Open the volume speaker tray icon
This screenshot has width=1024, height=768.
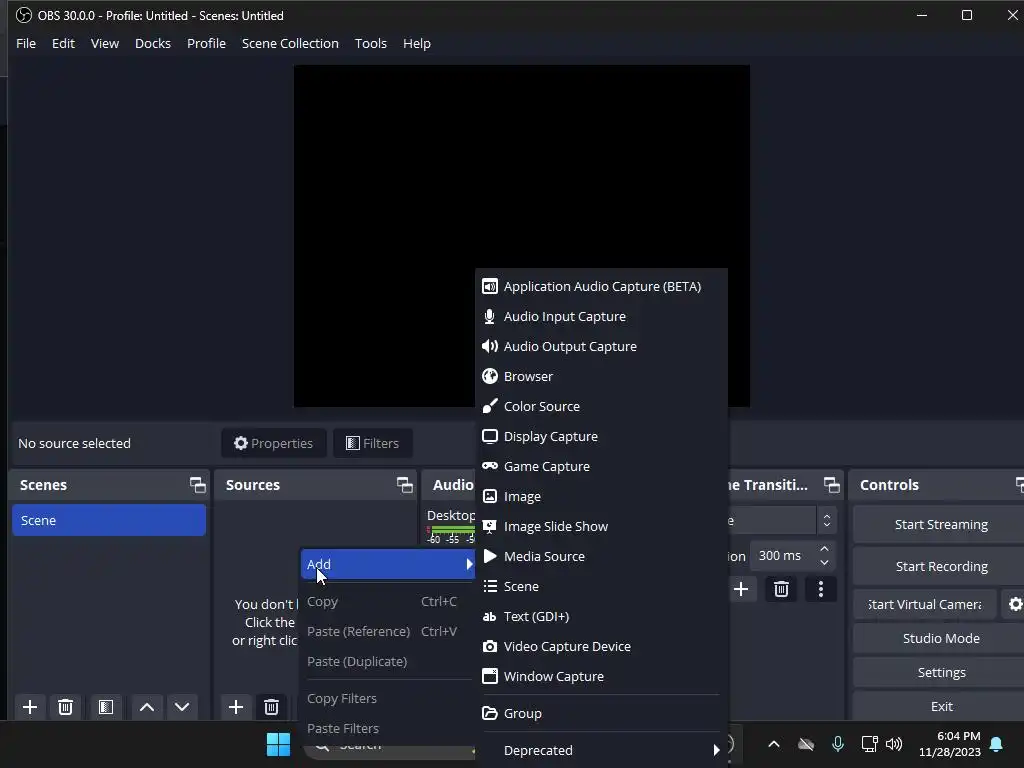coord(894,744)
